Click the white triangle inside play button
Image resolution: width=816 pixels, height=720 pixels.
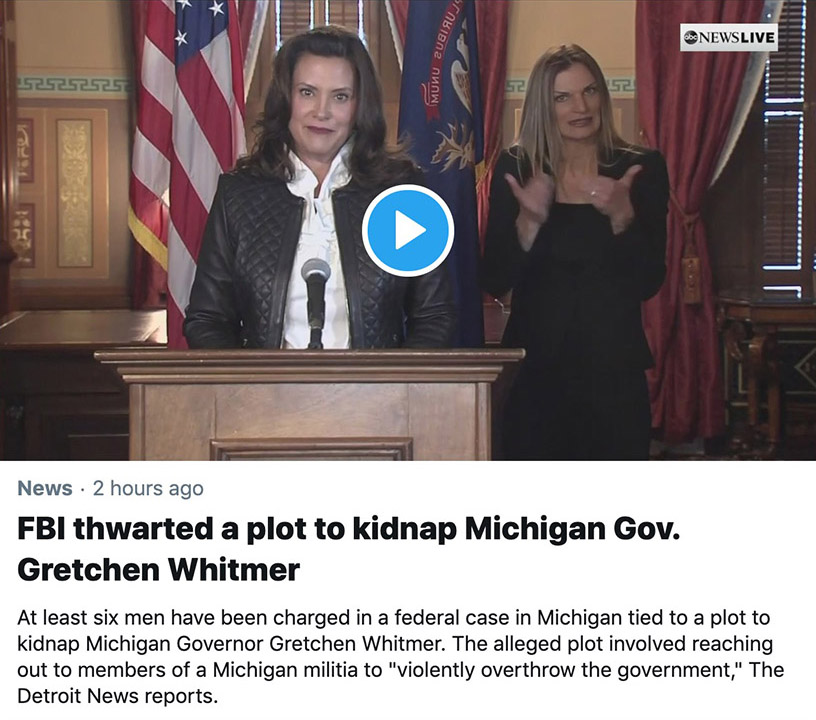point(410,230)
